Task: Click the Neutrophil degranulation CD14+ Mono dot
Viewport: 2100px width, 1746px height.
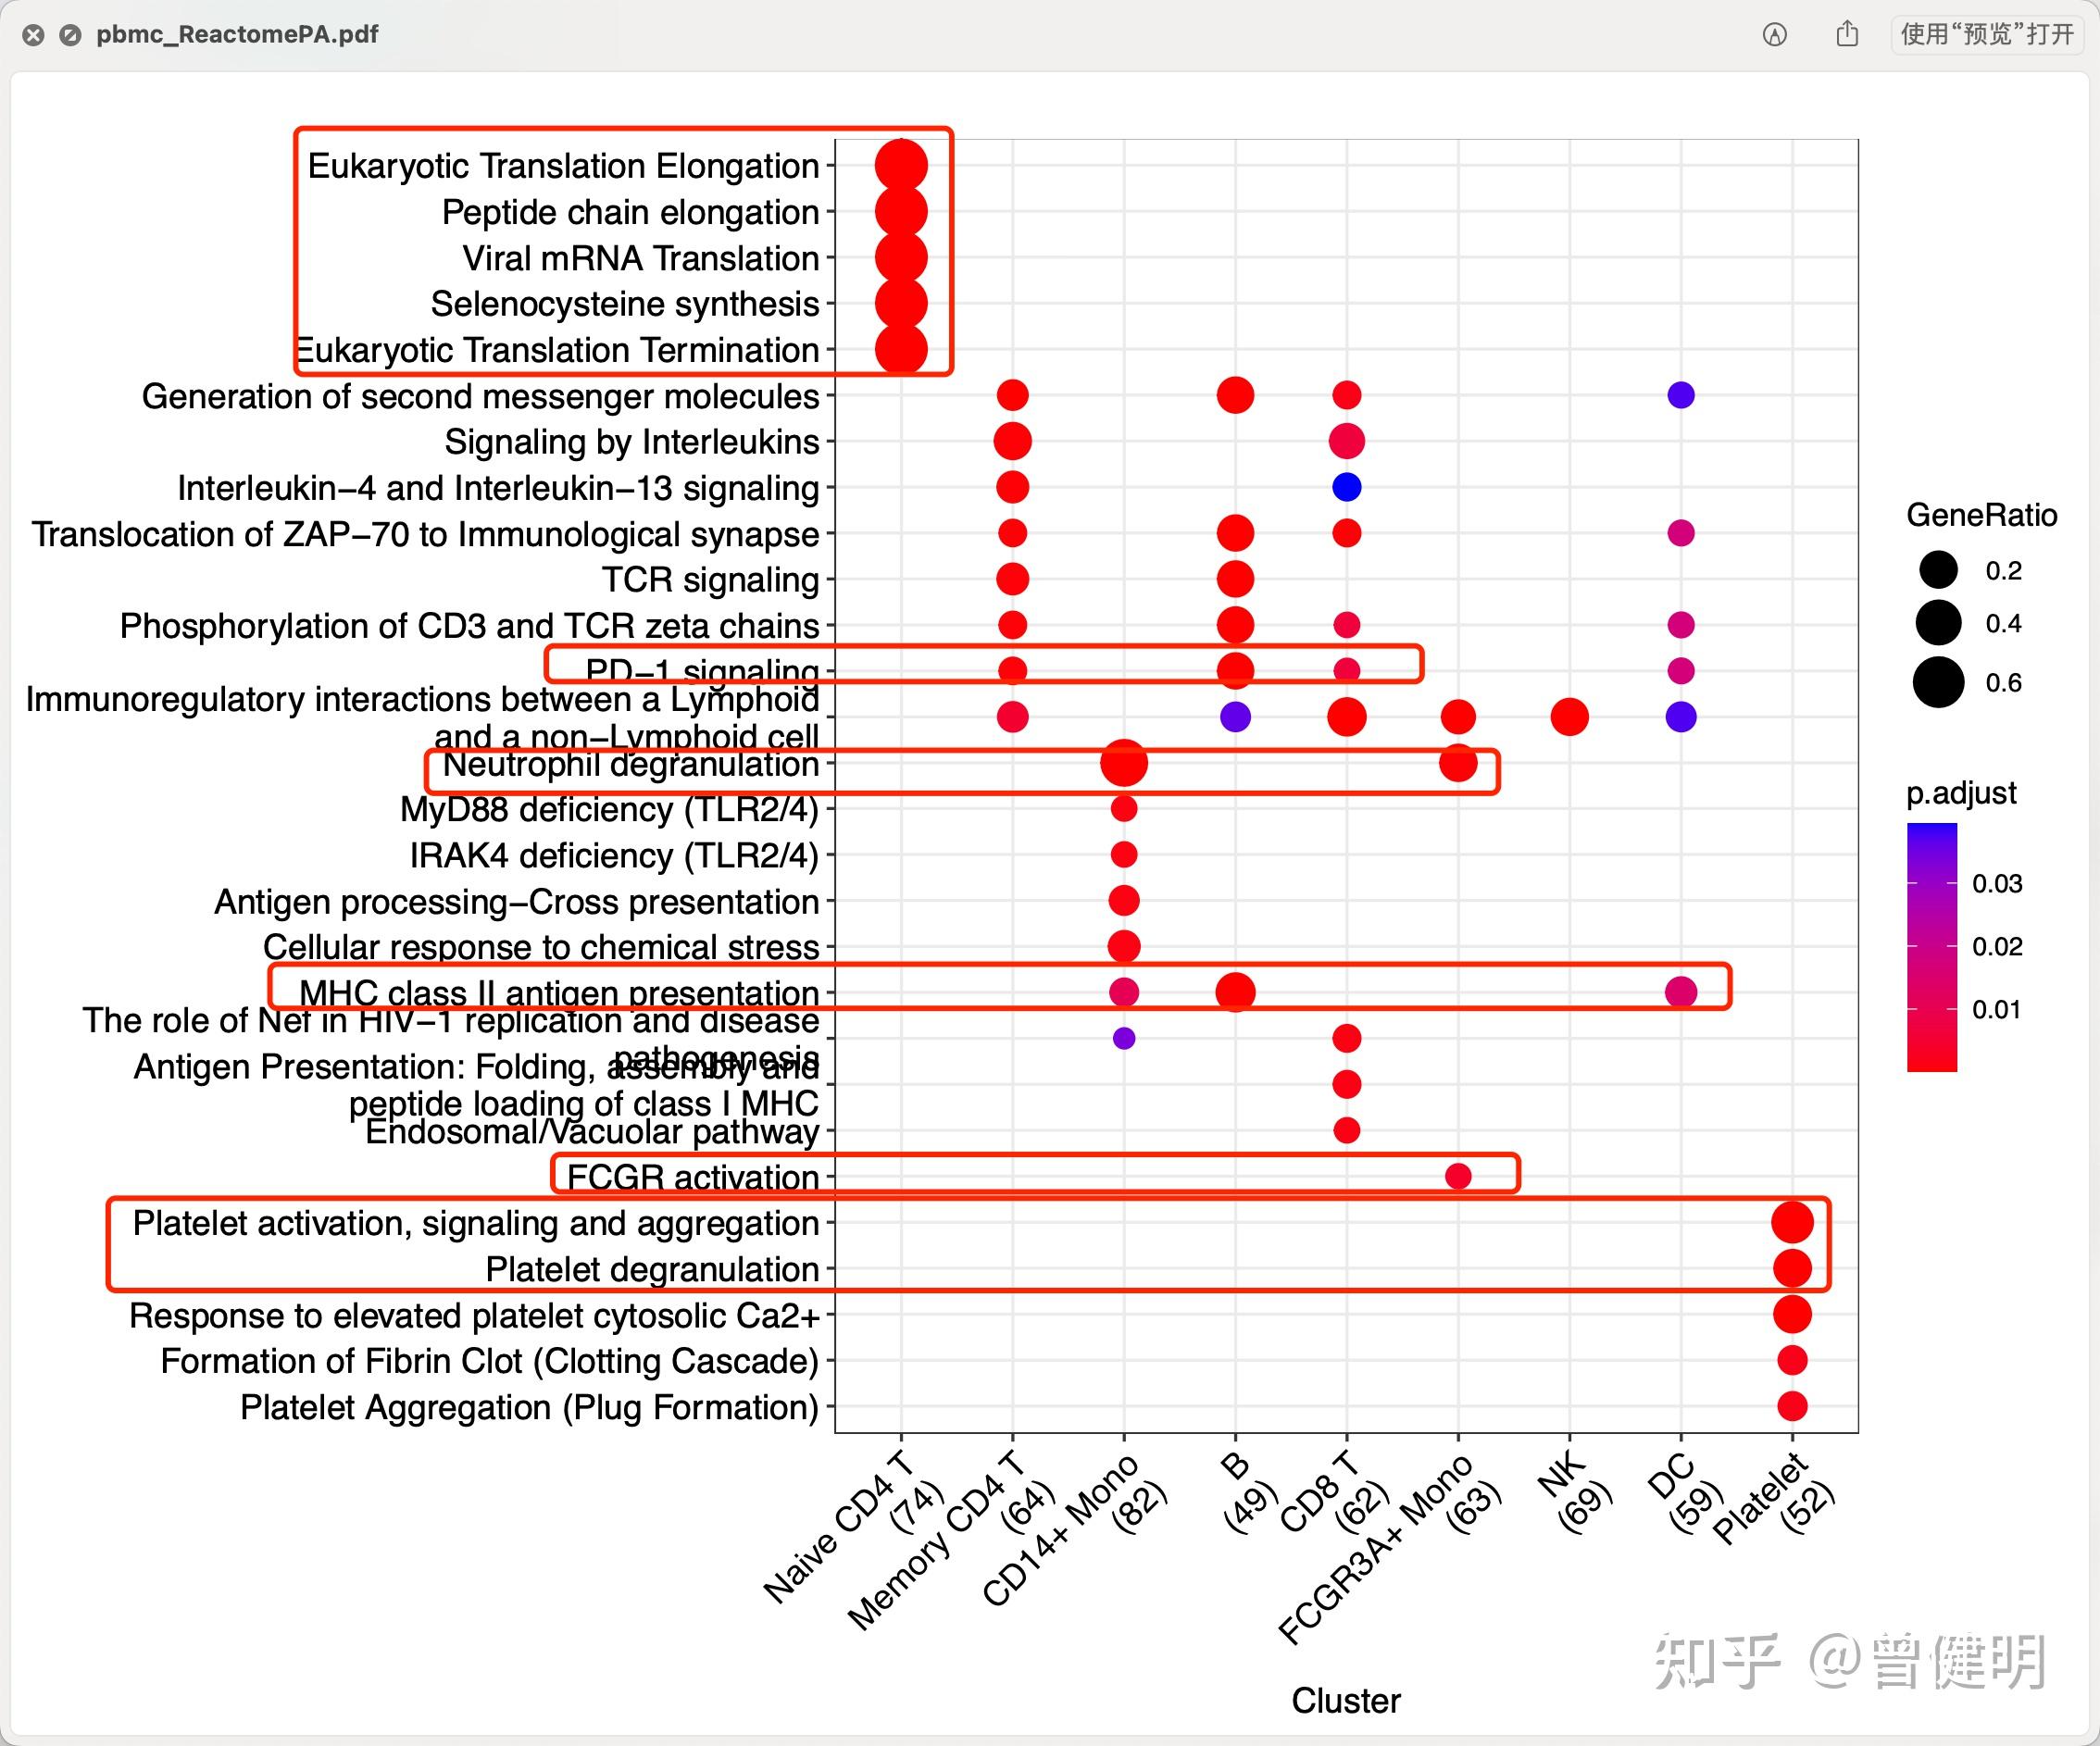Action: pos(1123,764)
